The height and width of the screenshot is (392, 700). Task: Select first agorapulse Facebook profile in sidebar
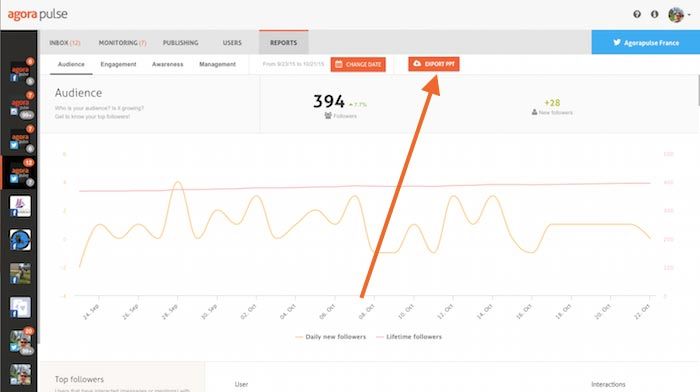(21, 72)
